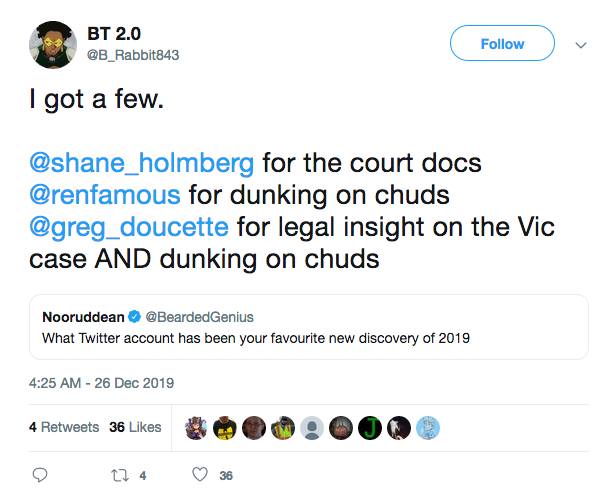Open the green J liker avatar
Image resolution: width=612 pixels, height=498 pixels.
click(370, 428)
